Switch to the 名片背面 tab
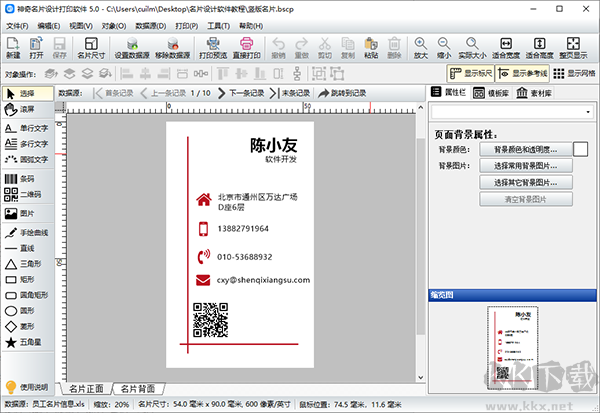 coord(138,389)
